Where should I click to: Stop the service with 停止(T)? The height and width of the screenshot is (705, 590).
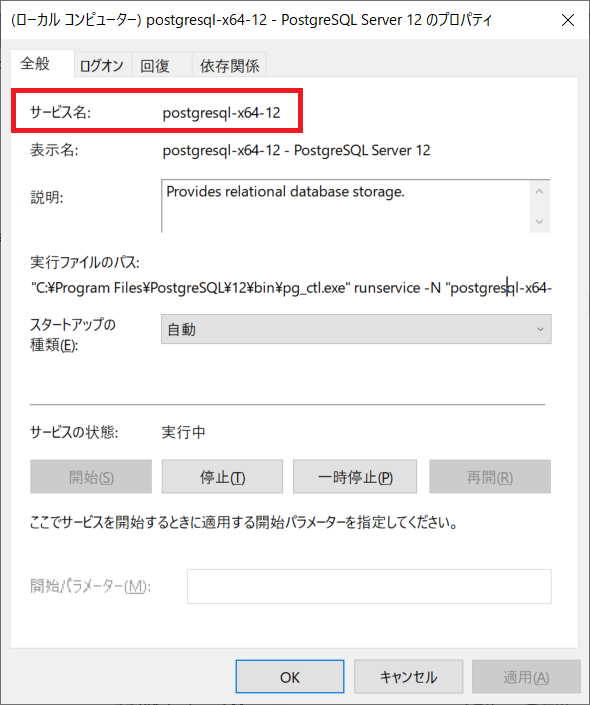coord(222,477)
